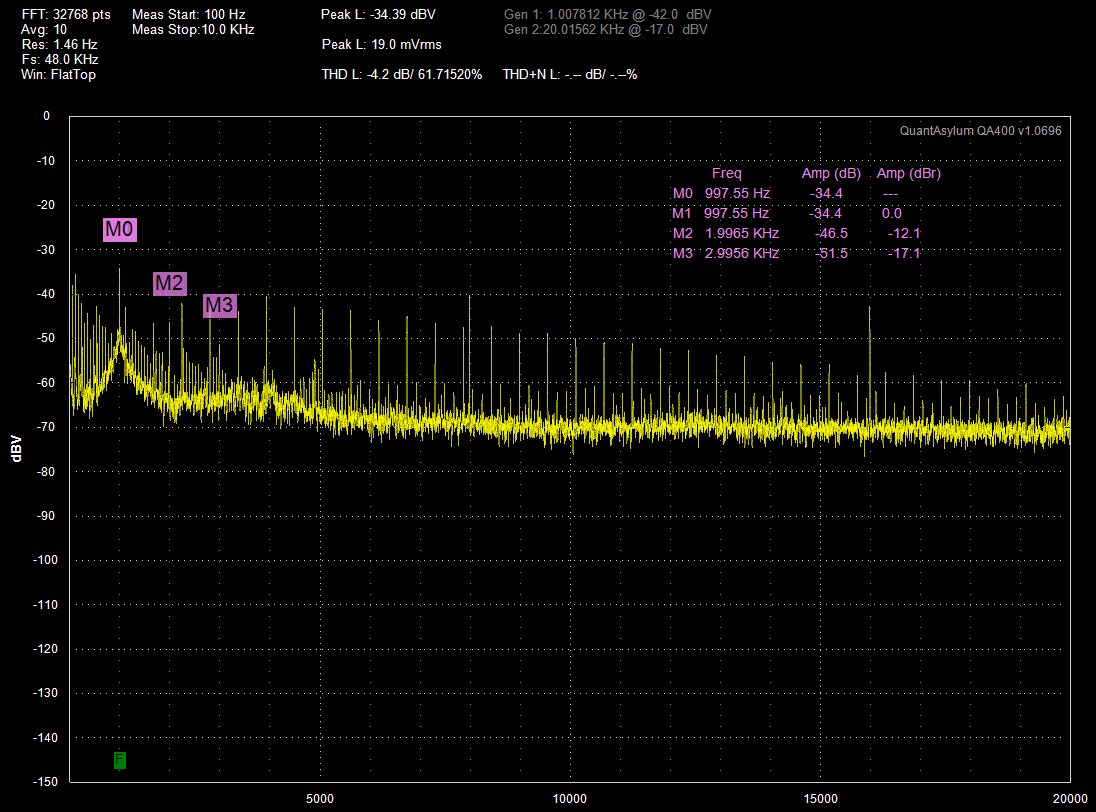Image resolution: width=1096 pixels, height=812 pixels.
Task: Click the 20000 label on frequency axis
Action: point(1070,799)
